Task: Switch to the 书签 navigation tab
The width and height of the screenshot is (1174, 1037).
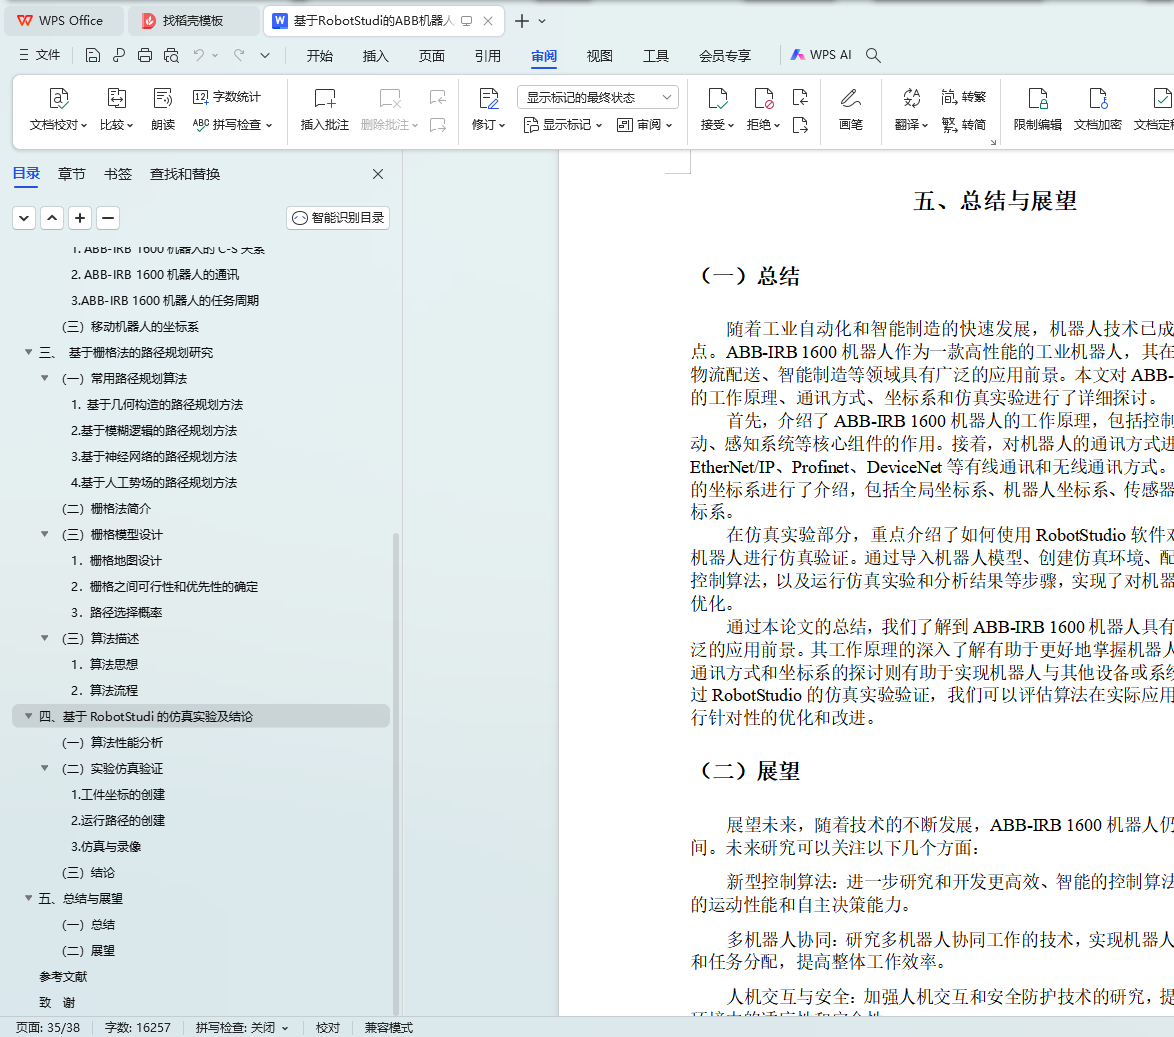Action: click(118, 174)
